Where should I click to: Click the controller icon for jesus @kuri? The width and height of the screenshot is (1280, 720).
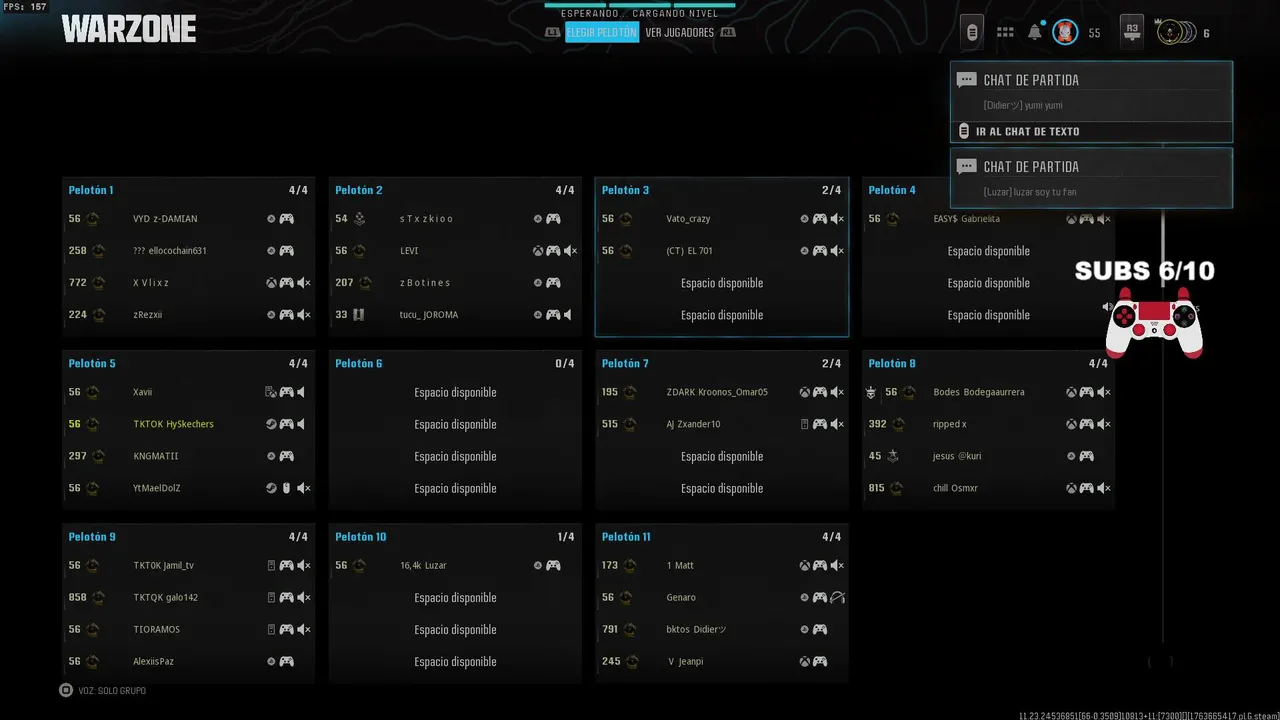click(x=1086, y=456)
